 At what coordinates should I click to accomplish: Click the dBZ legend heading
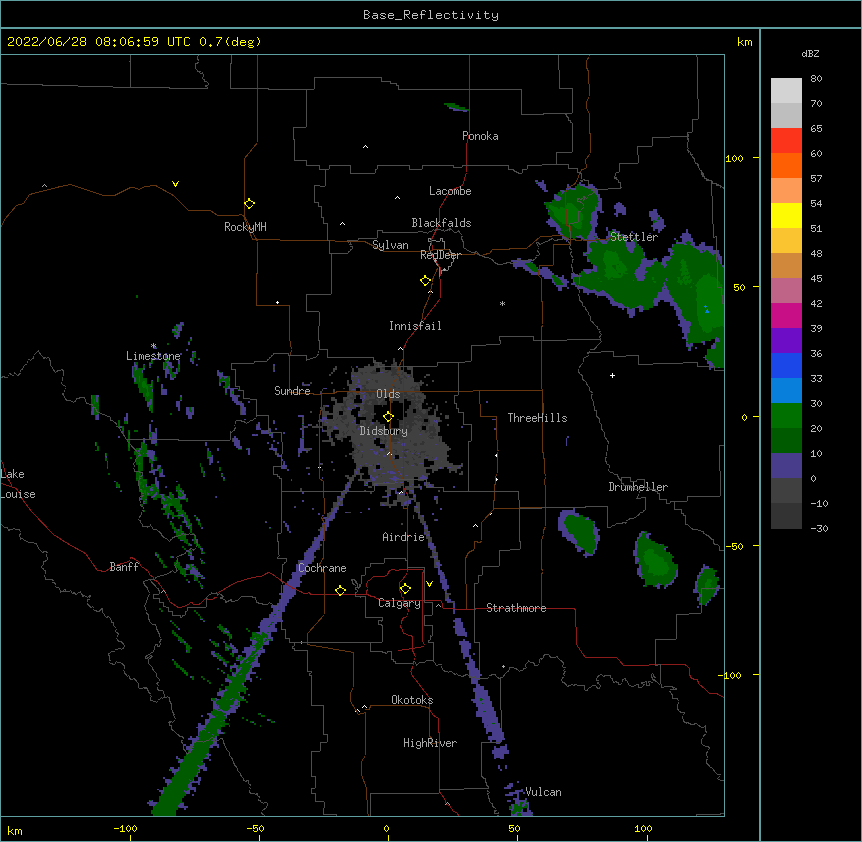pyautogui.click(x=810, y=53)
